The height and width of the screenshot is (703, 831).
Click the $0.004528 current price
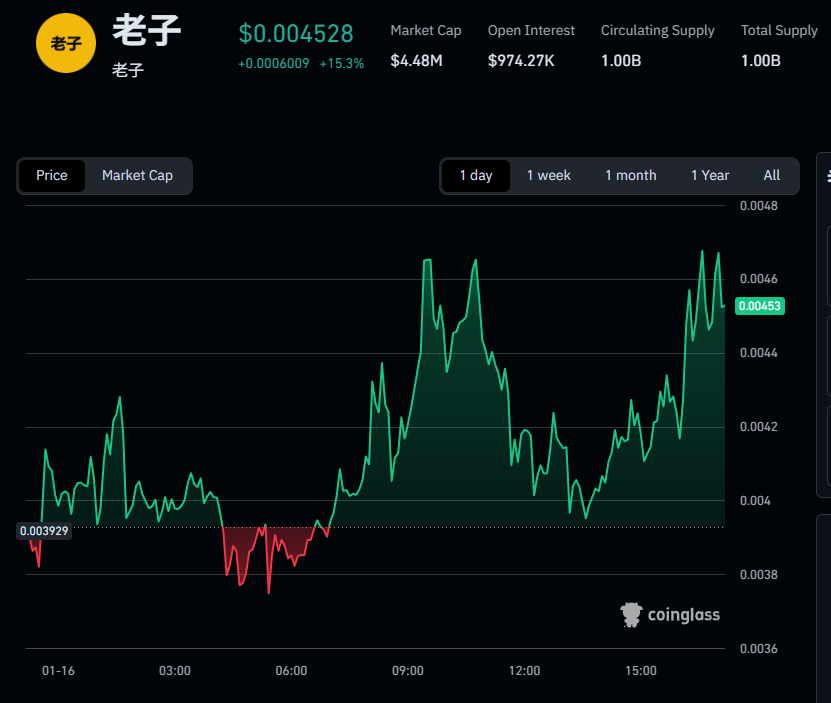point(296,33)
